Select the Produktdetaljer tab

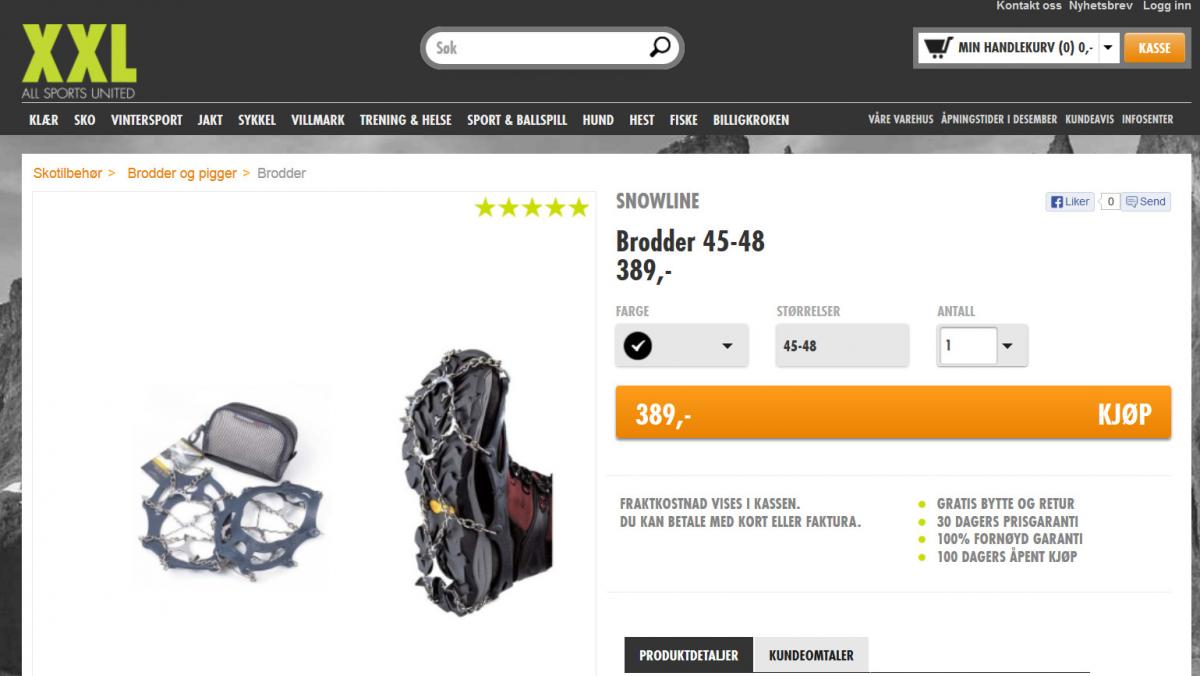tap(688, 655)
